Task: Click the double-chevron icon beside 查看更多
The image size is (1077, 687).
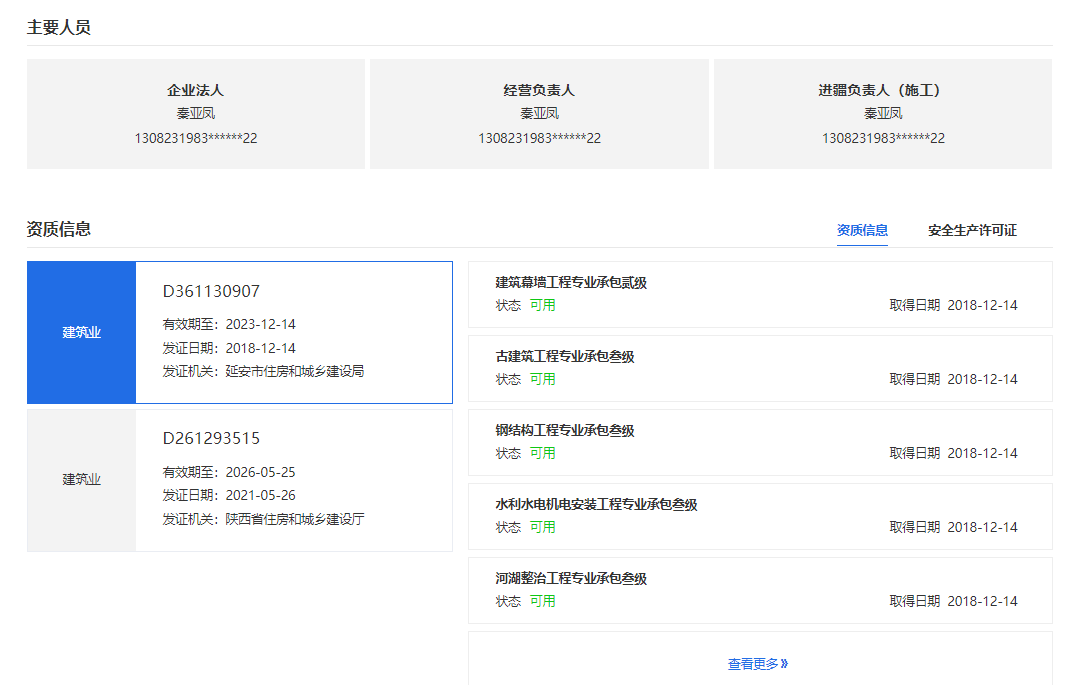Action: point(785,663)
